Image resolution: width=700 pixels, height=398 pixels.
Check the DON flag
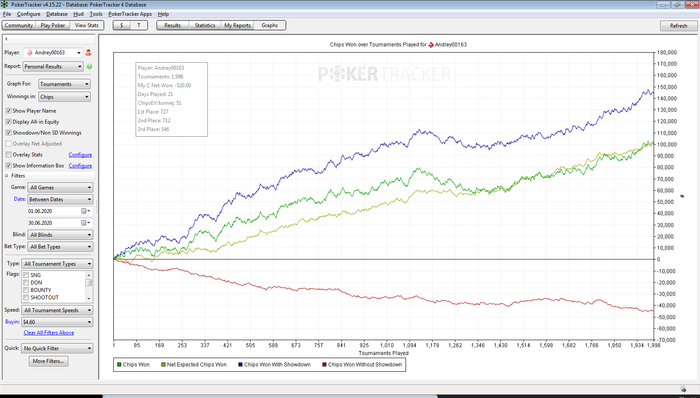click(26, 282)
